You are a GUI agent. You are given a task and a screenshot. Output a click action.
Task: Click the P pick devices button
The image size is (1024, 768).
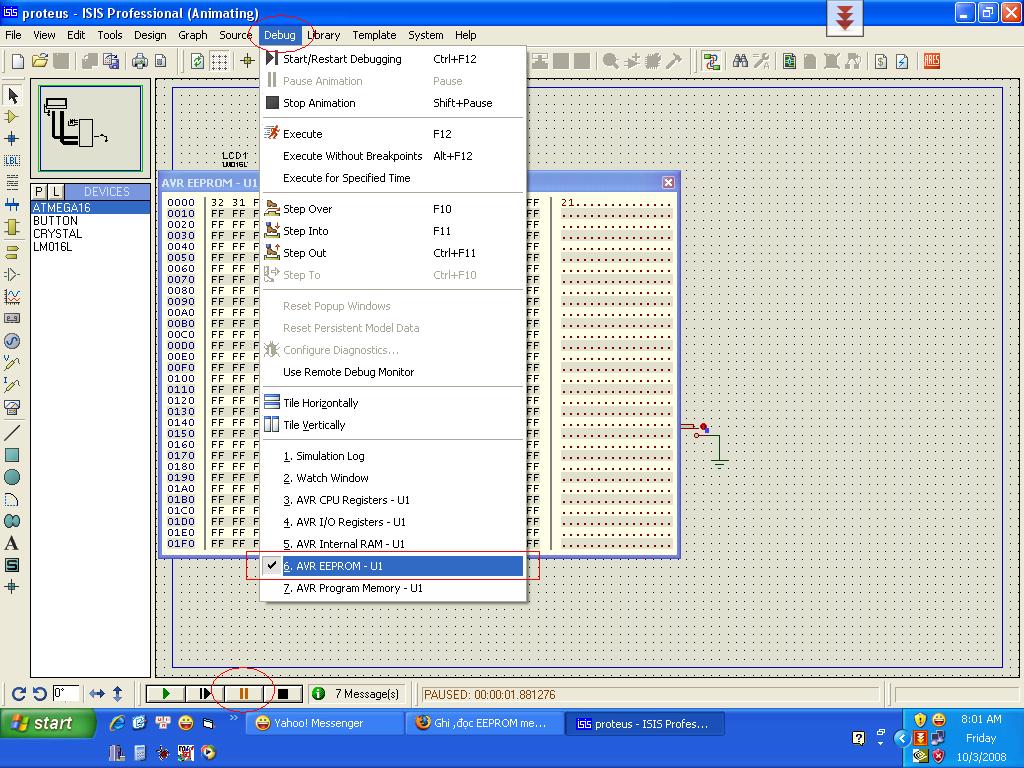click(x=39, y=191)
